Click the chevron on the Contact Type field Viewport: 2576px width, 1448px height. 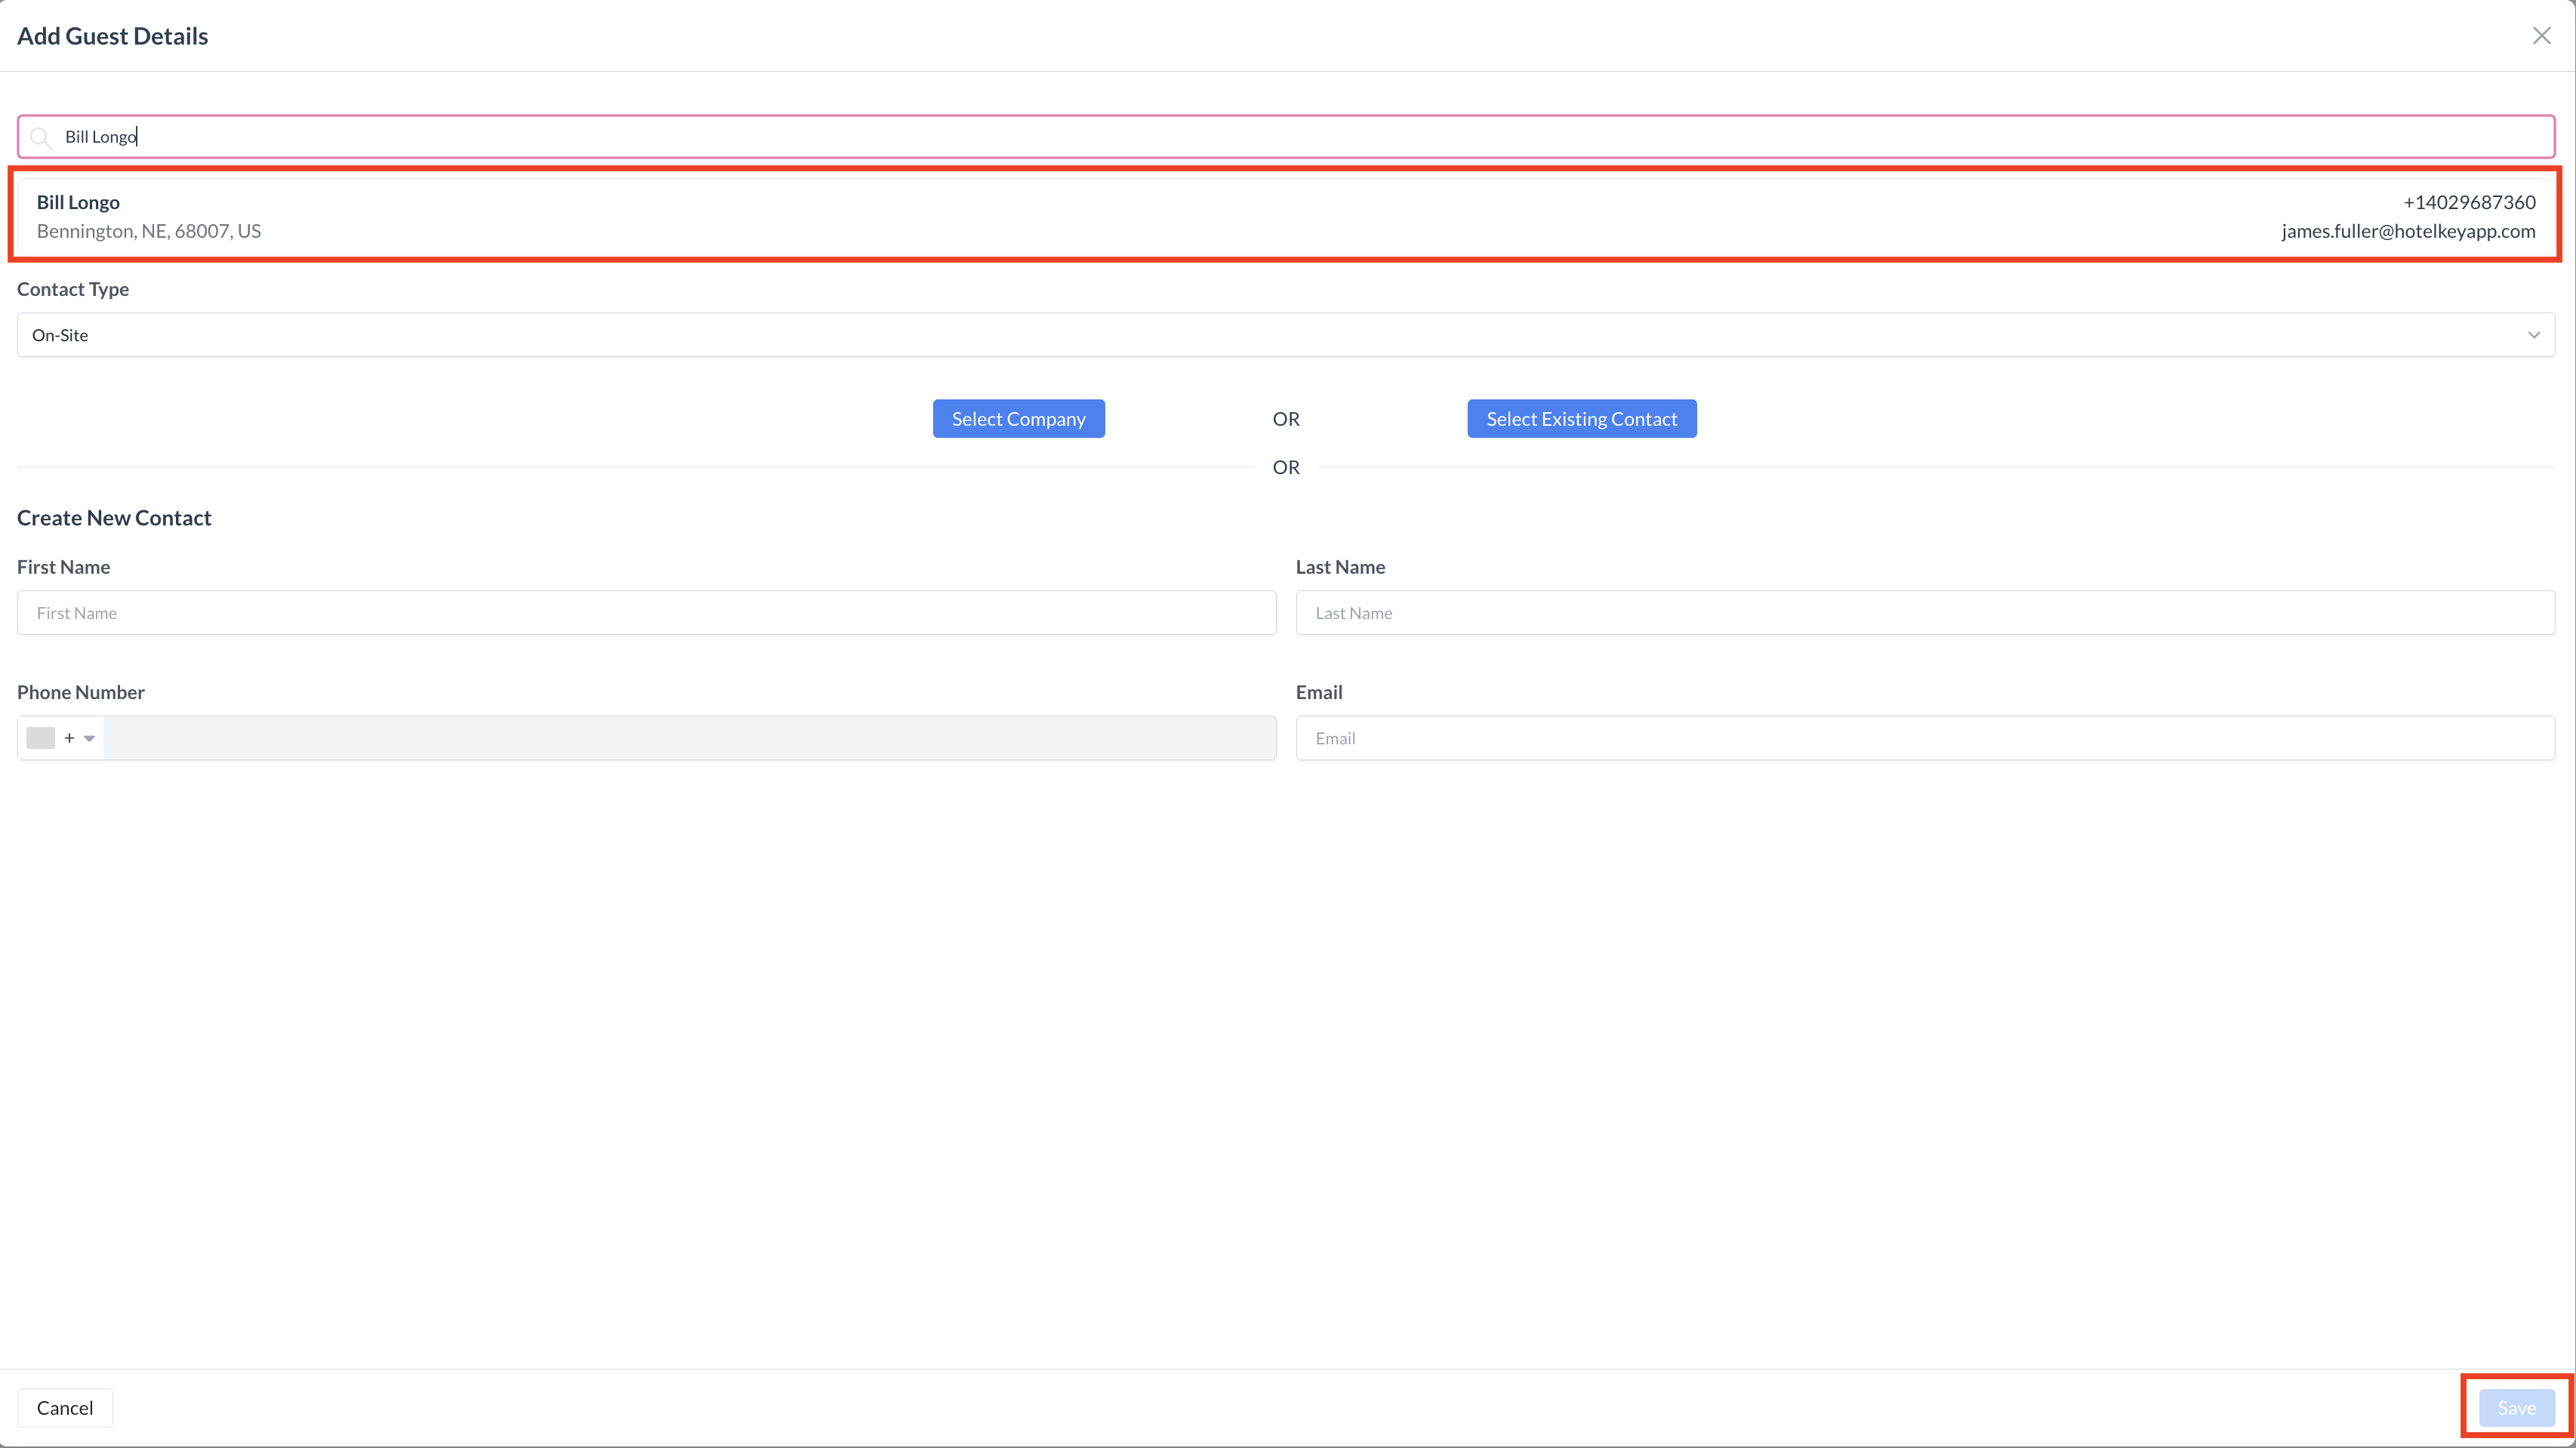pos(2534,335)
